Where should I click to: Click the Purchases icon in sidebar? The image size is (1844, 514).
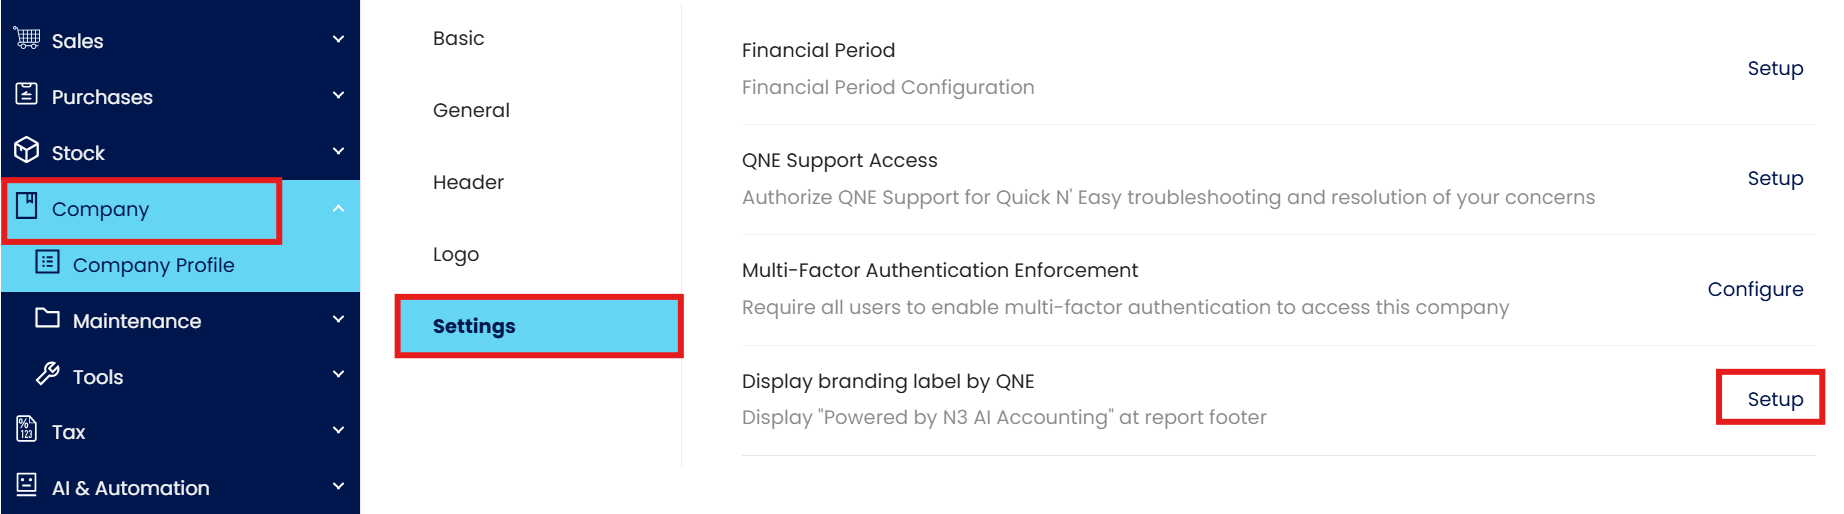pyautogui.click(x=27, y=95)
